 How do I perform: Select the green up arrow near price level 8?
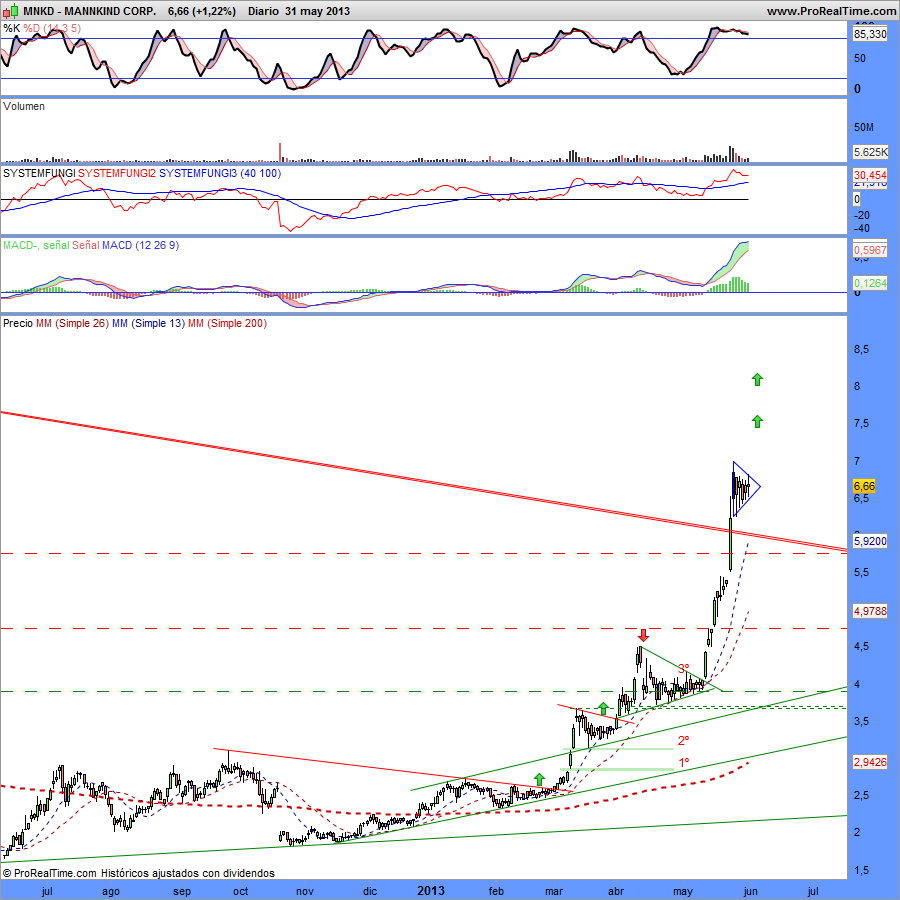coord(757,379)
